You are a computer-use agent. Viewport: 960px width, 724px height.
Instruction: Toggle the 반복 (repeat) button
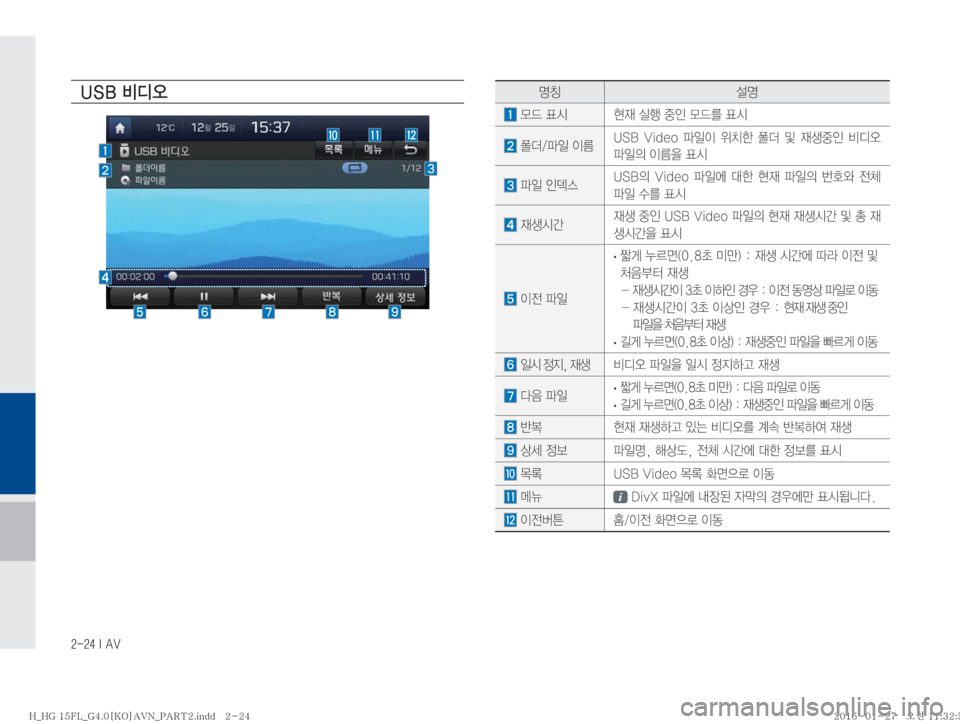pyautogui.click(x=332, y=297)
